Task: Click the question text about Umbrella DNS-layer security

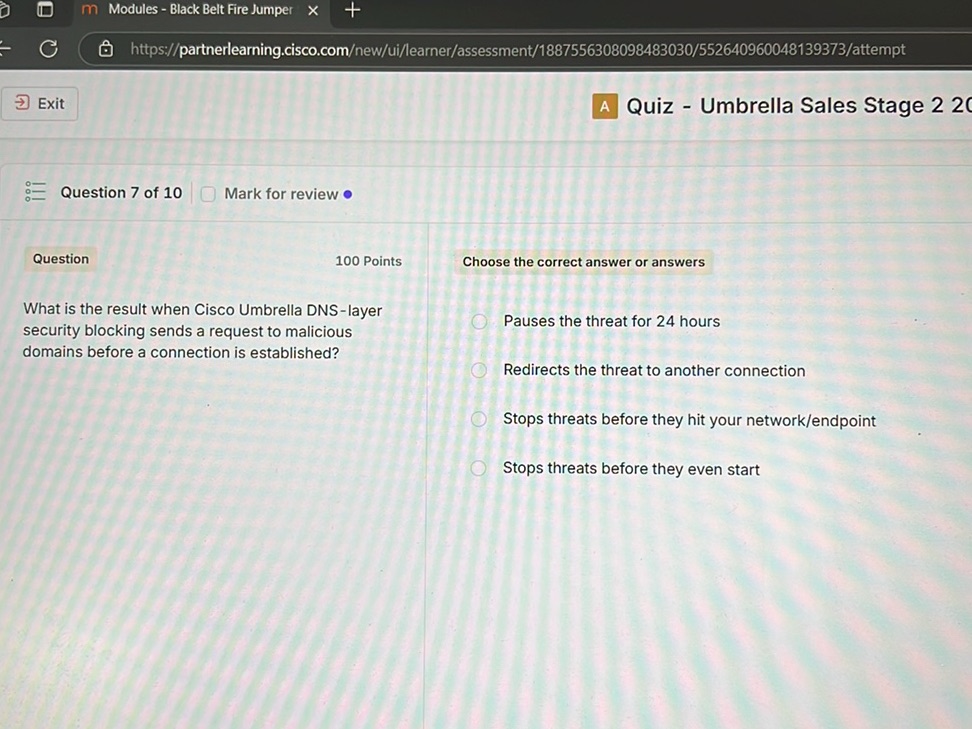Action: tap(202, 331)
